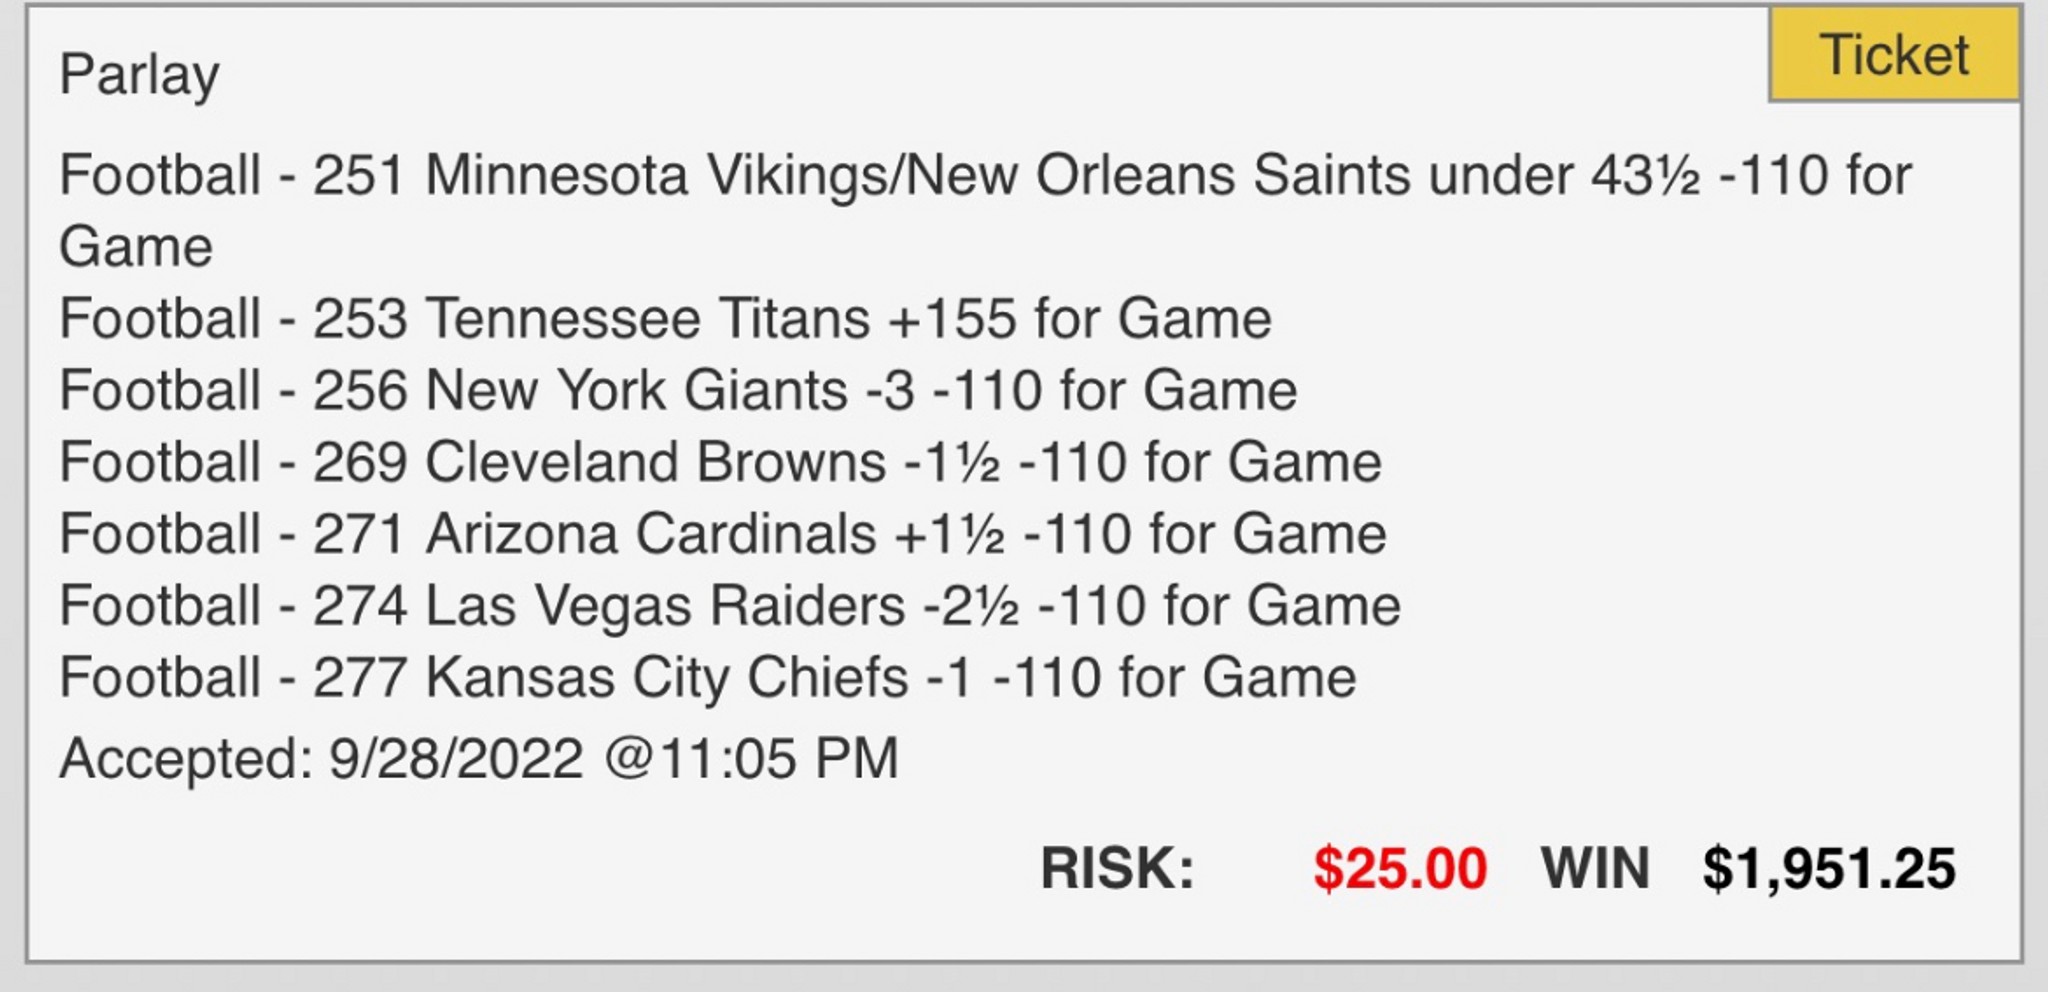Click the Minnesota Vikings/New Orleans Saints under line
The height and width of the screenshot is (992, 2048).
point(985,211)
